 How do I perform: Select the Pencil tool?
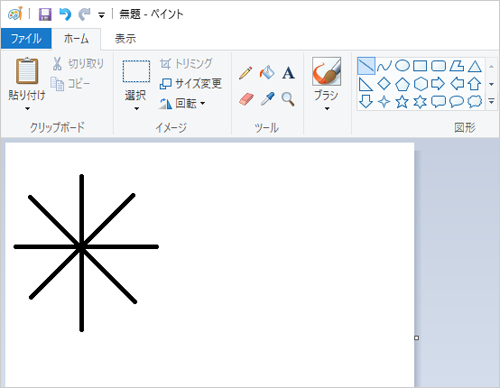pos(246,73)
